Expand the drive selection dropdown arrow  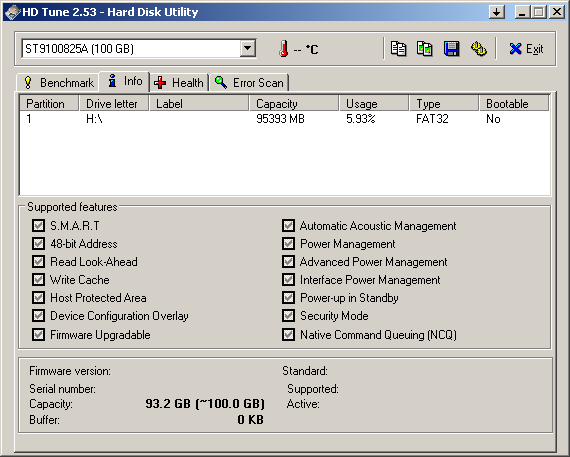[x=248, y=48]
